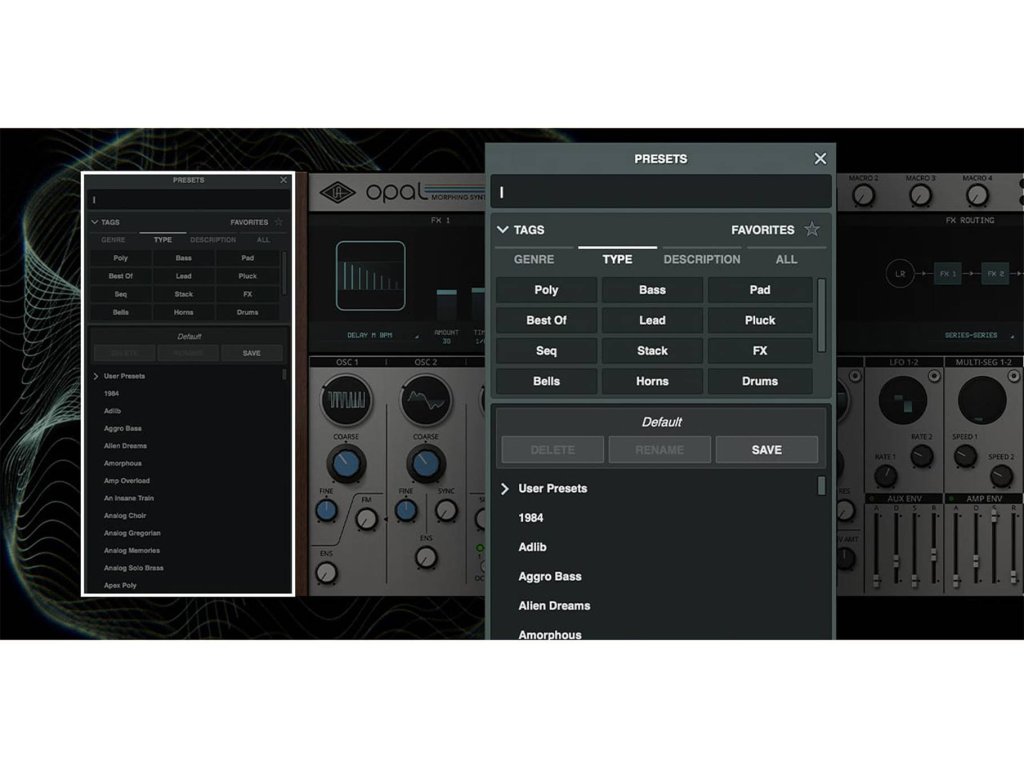
Task: Load Analog Gregorian preset in small panel
Action: (x=132, y=533)
